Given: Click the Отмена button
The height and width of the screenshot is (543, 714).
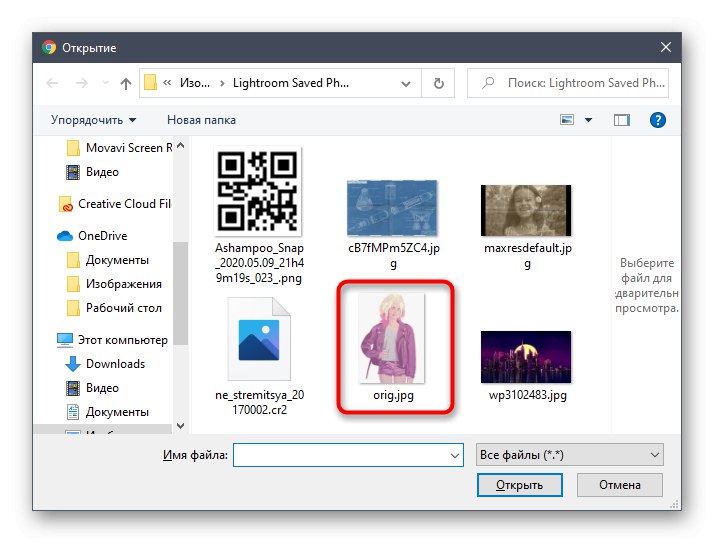Looking at the screenshot, I should [619, 485].
